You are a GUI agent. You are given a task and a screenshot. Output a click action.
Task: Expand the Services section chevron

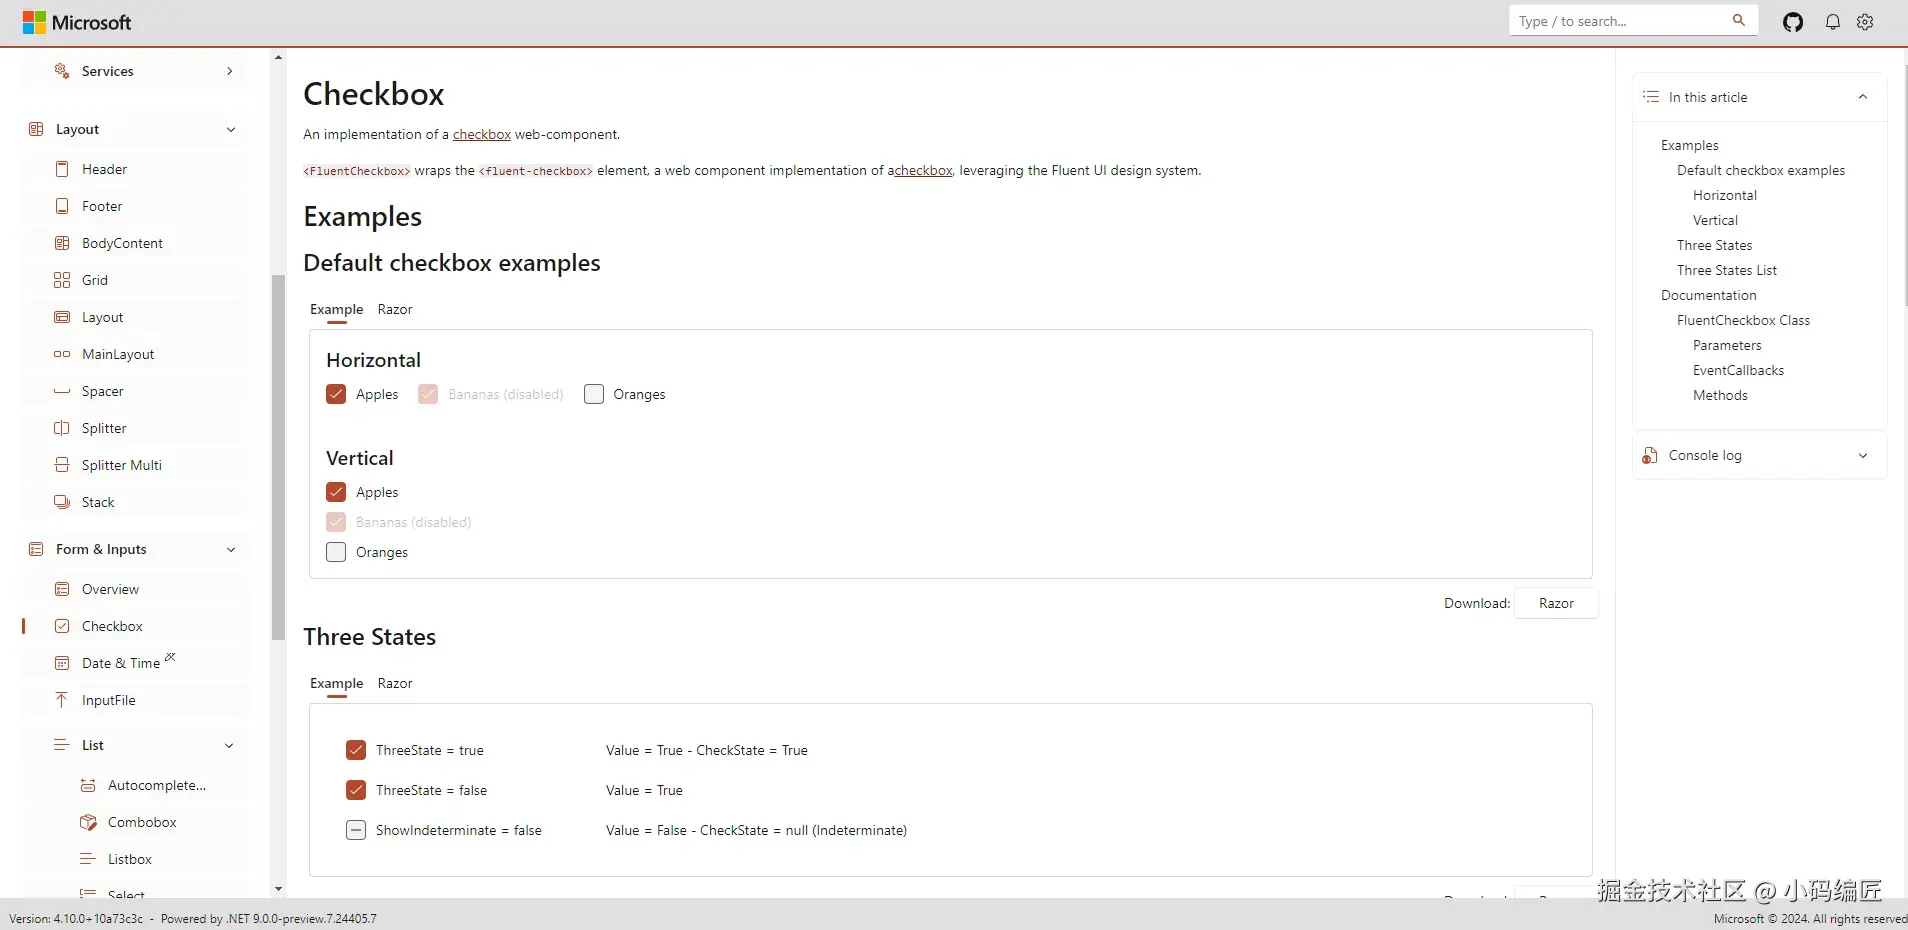point(230,71)
